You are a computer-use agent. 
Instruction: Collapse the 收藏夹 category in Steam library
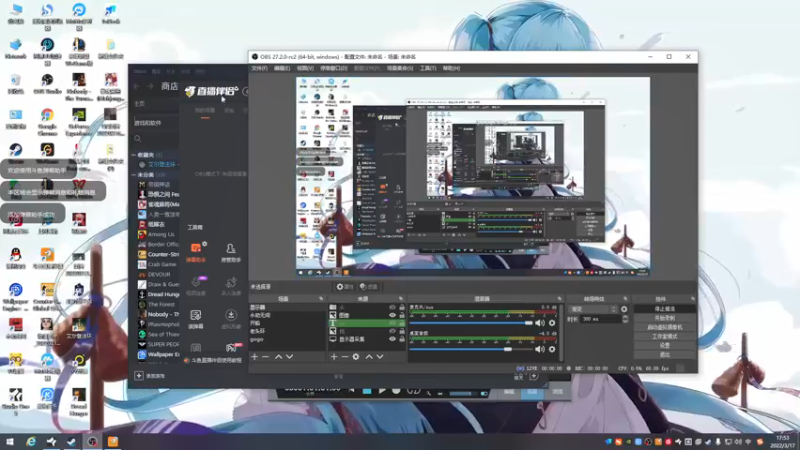134,155
